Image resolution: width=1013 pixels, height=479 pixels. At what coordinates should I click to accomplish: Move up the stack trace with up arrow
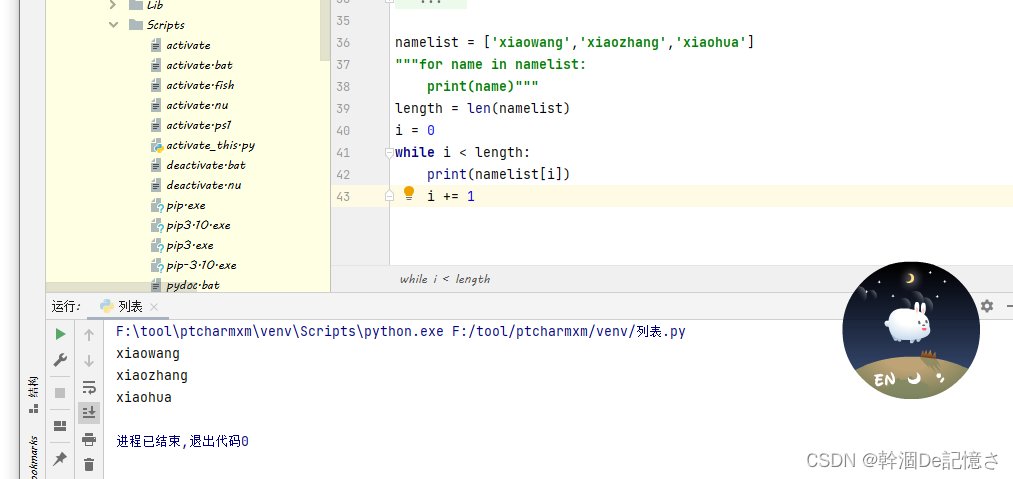[x=89, y=334]
